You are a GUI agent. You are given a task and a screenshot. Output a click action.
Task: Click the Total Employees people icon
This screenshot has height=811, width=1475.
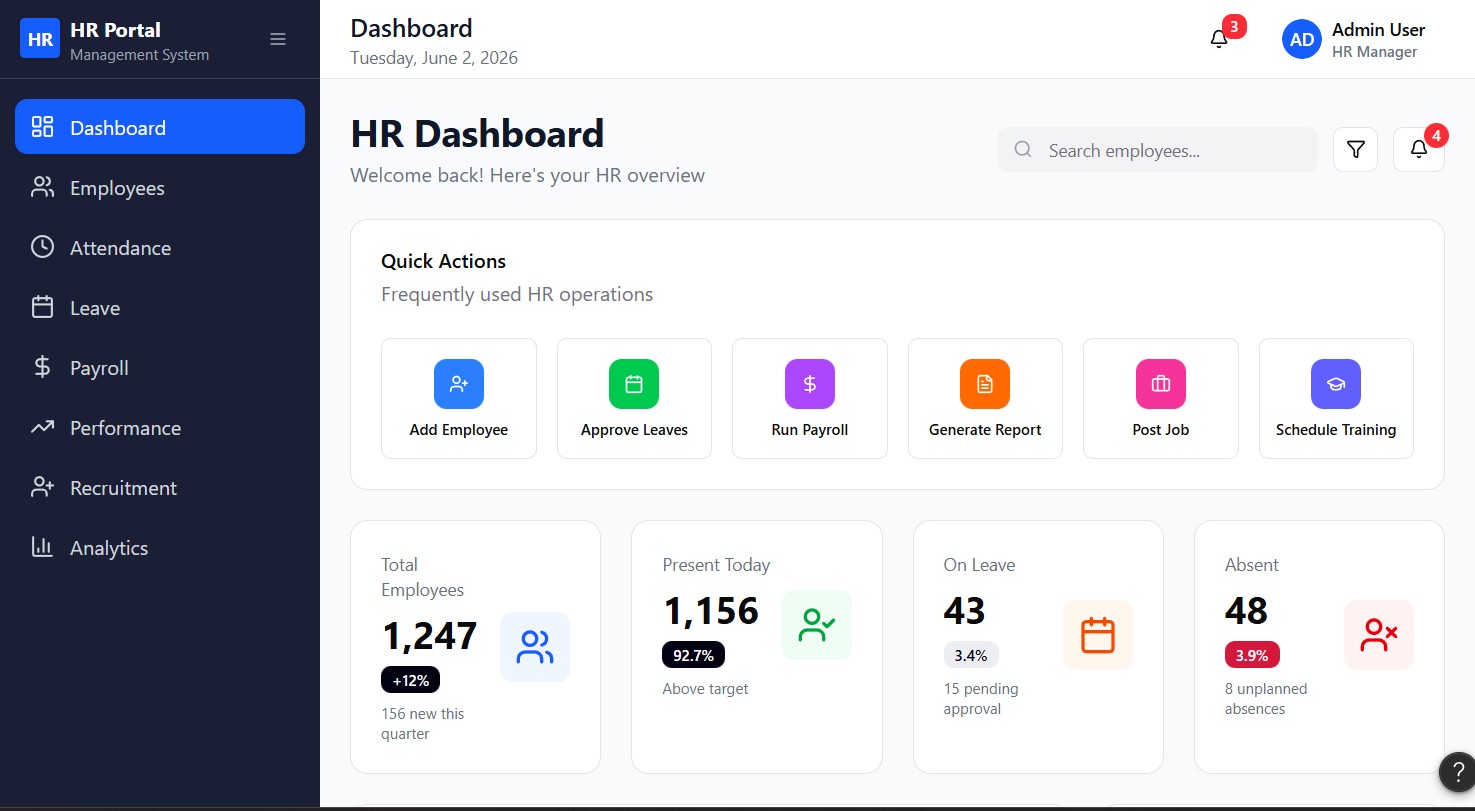[535, 647]
